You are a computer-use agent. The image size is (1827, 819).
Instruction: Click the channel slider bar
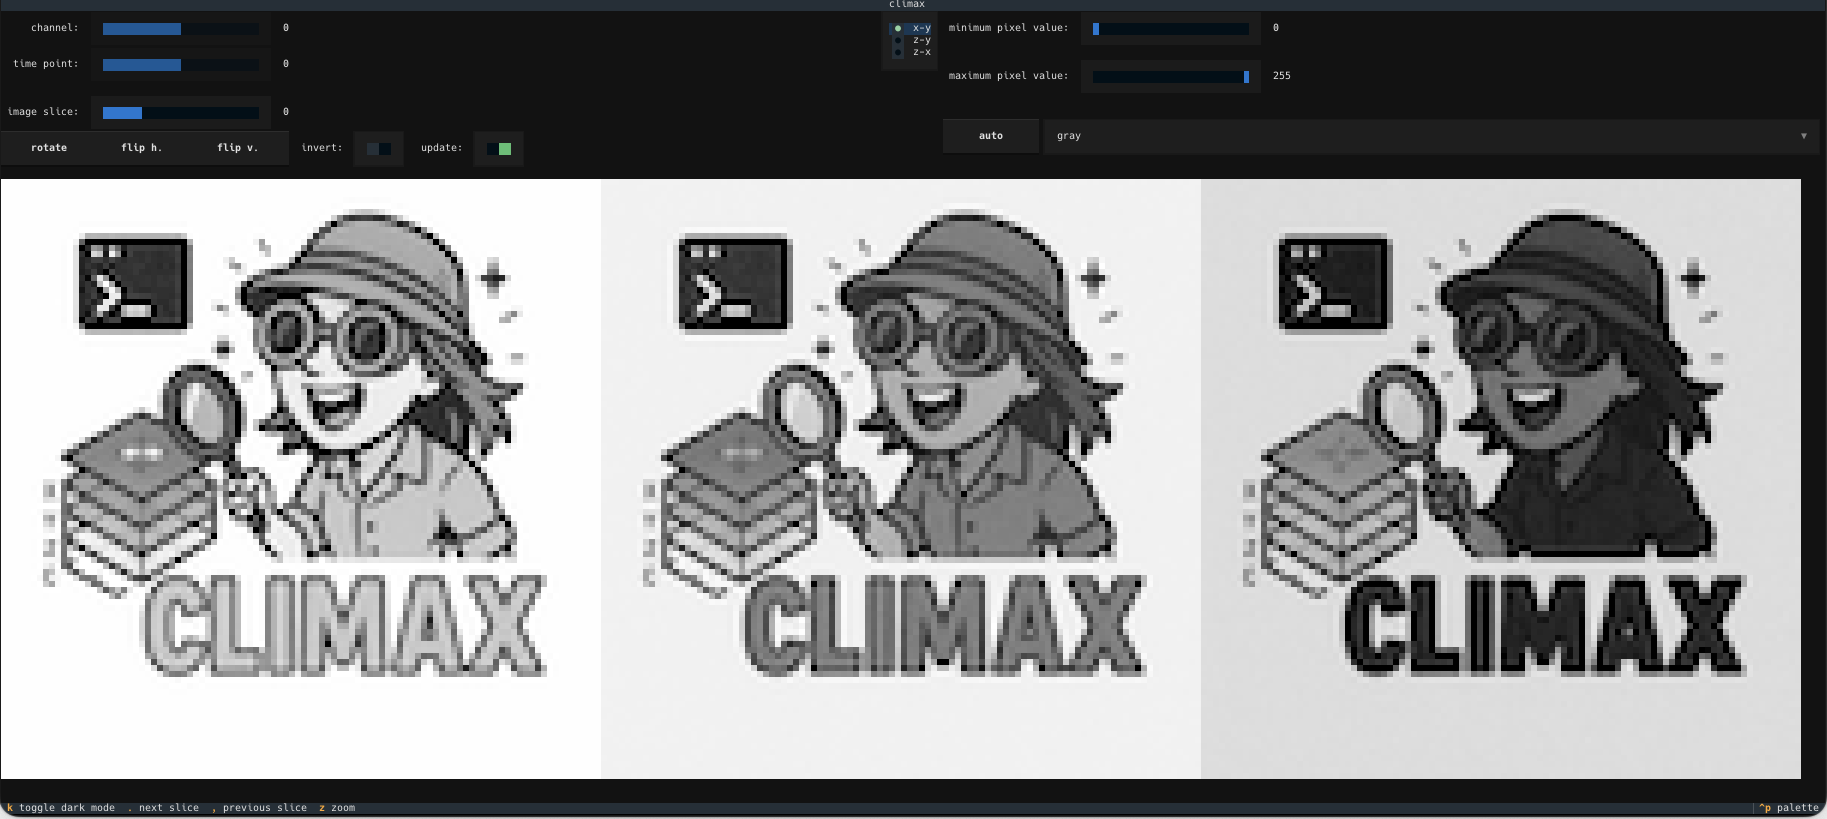pyautogui.click(x=180, y=29)
